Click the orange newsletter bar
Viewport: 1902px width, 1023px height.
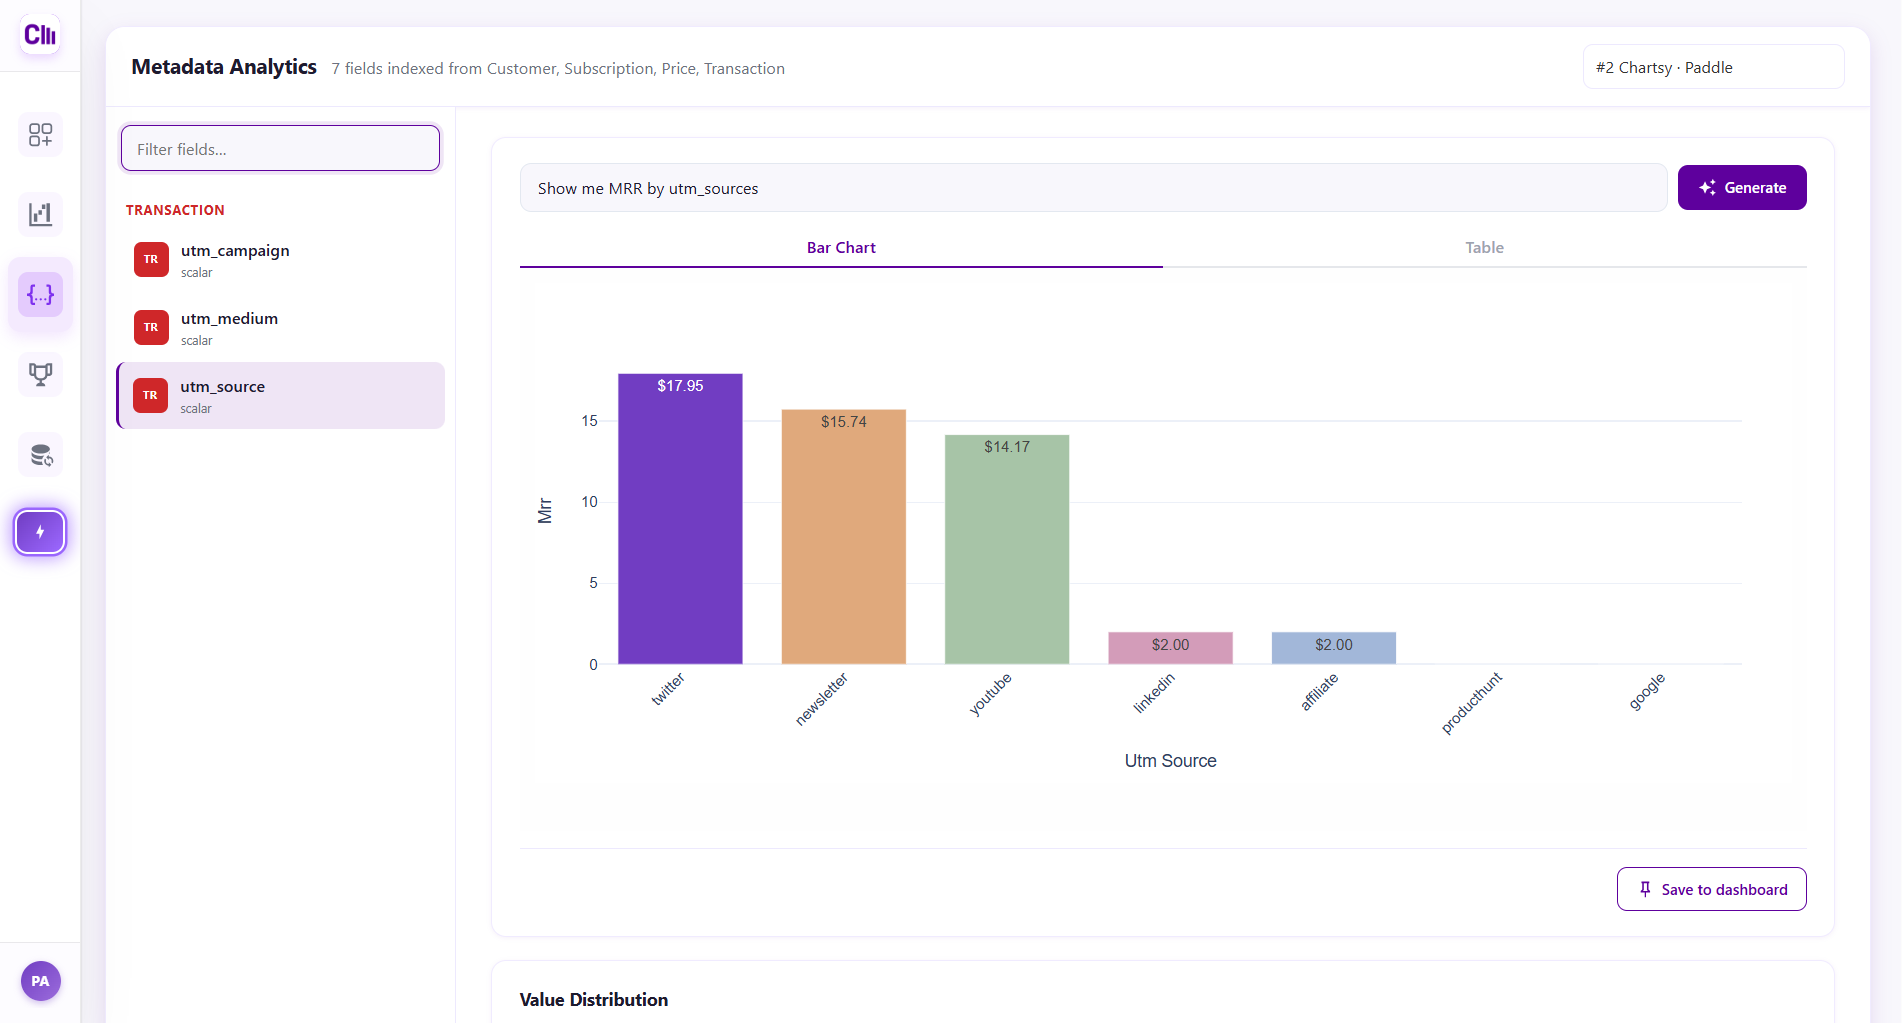pos(844,537)
